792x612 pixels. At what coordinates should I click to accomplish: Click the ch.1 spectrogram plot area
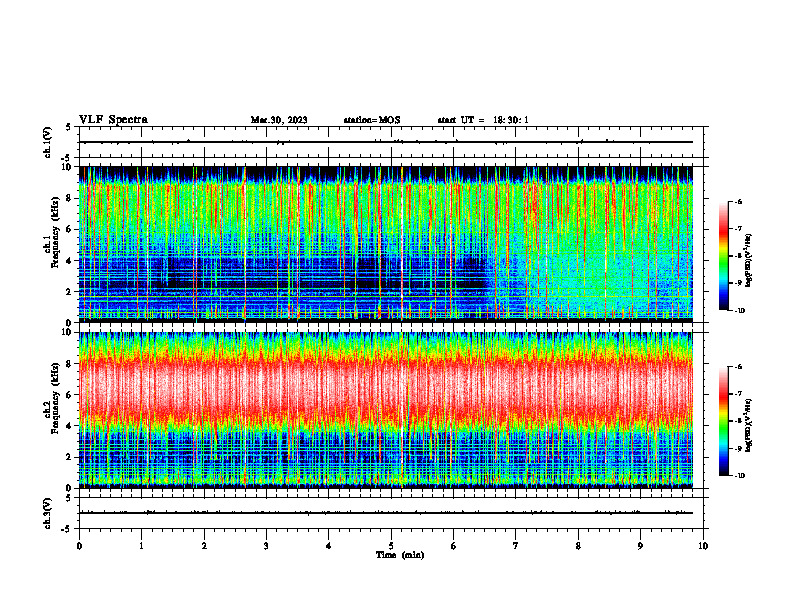(x=385, y=244)
